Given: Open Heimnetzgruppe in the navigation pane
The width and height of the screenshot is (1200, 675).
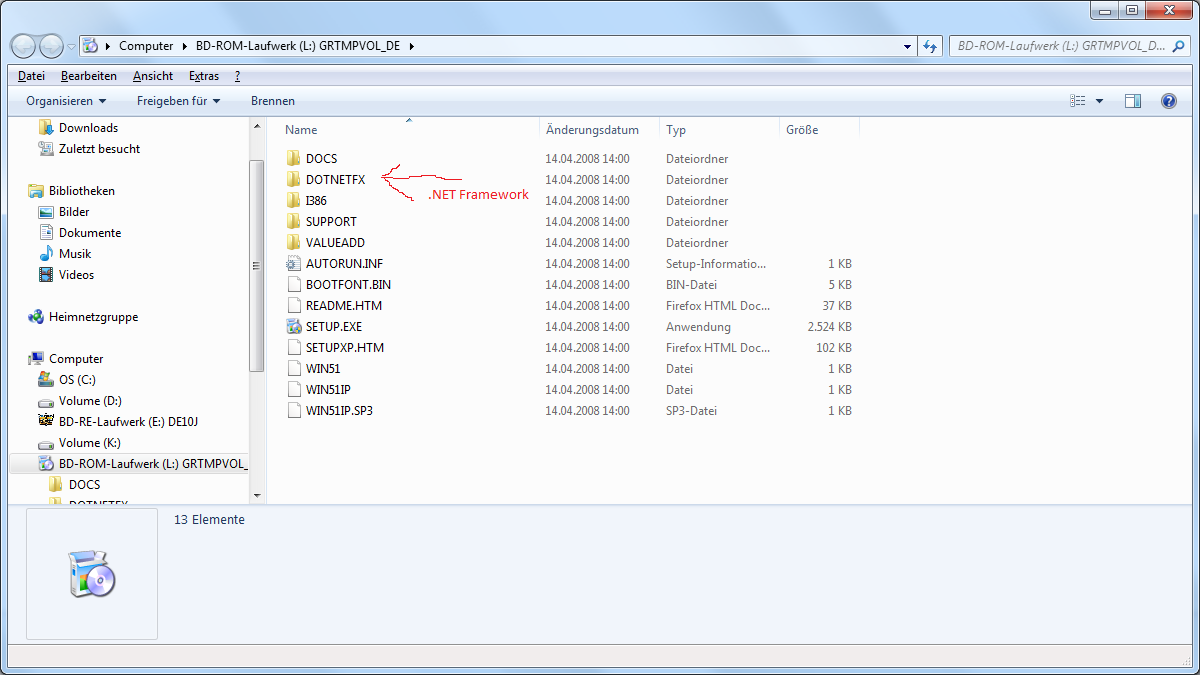Looking at the screenshot, I should [x=93, y=317].
